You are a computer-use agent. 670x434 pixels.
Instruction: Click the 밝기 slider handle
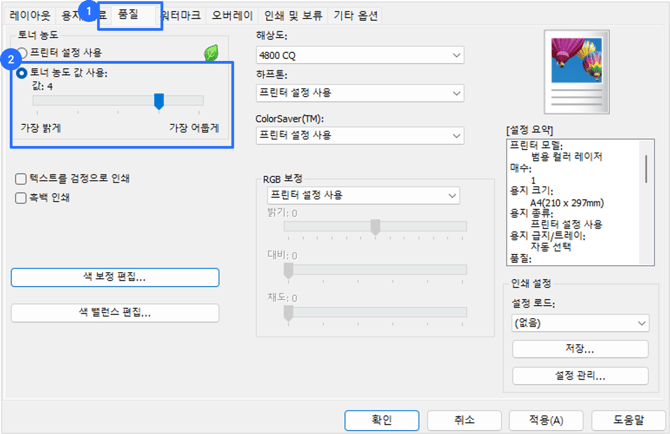375,227
